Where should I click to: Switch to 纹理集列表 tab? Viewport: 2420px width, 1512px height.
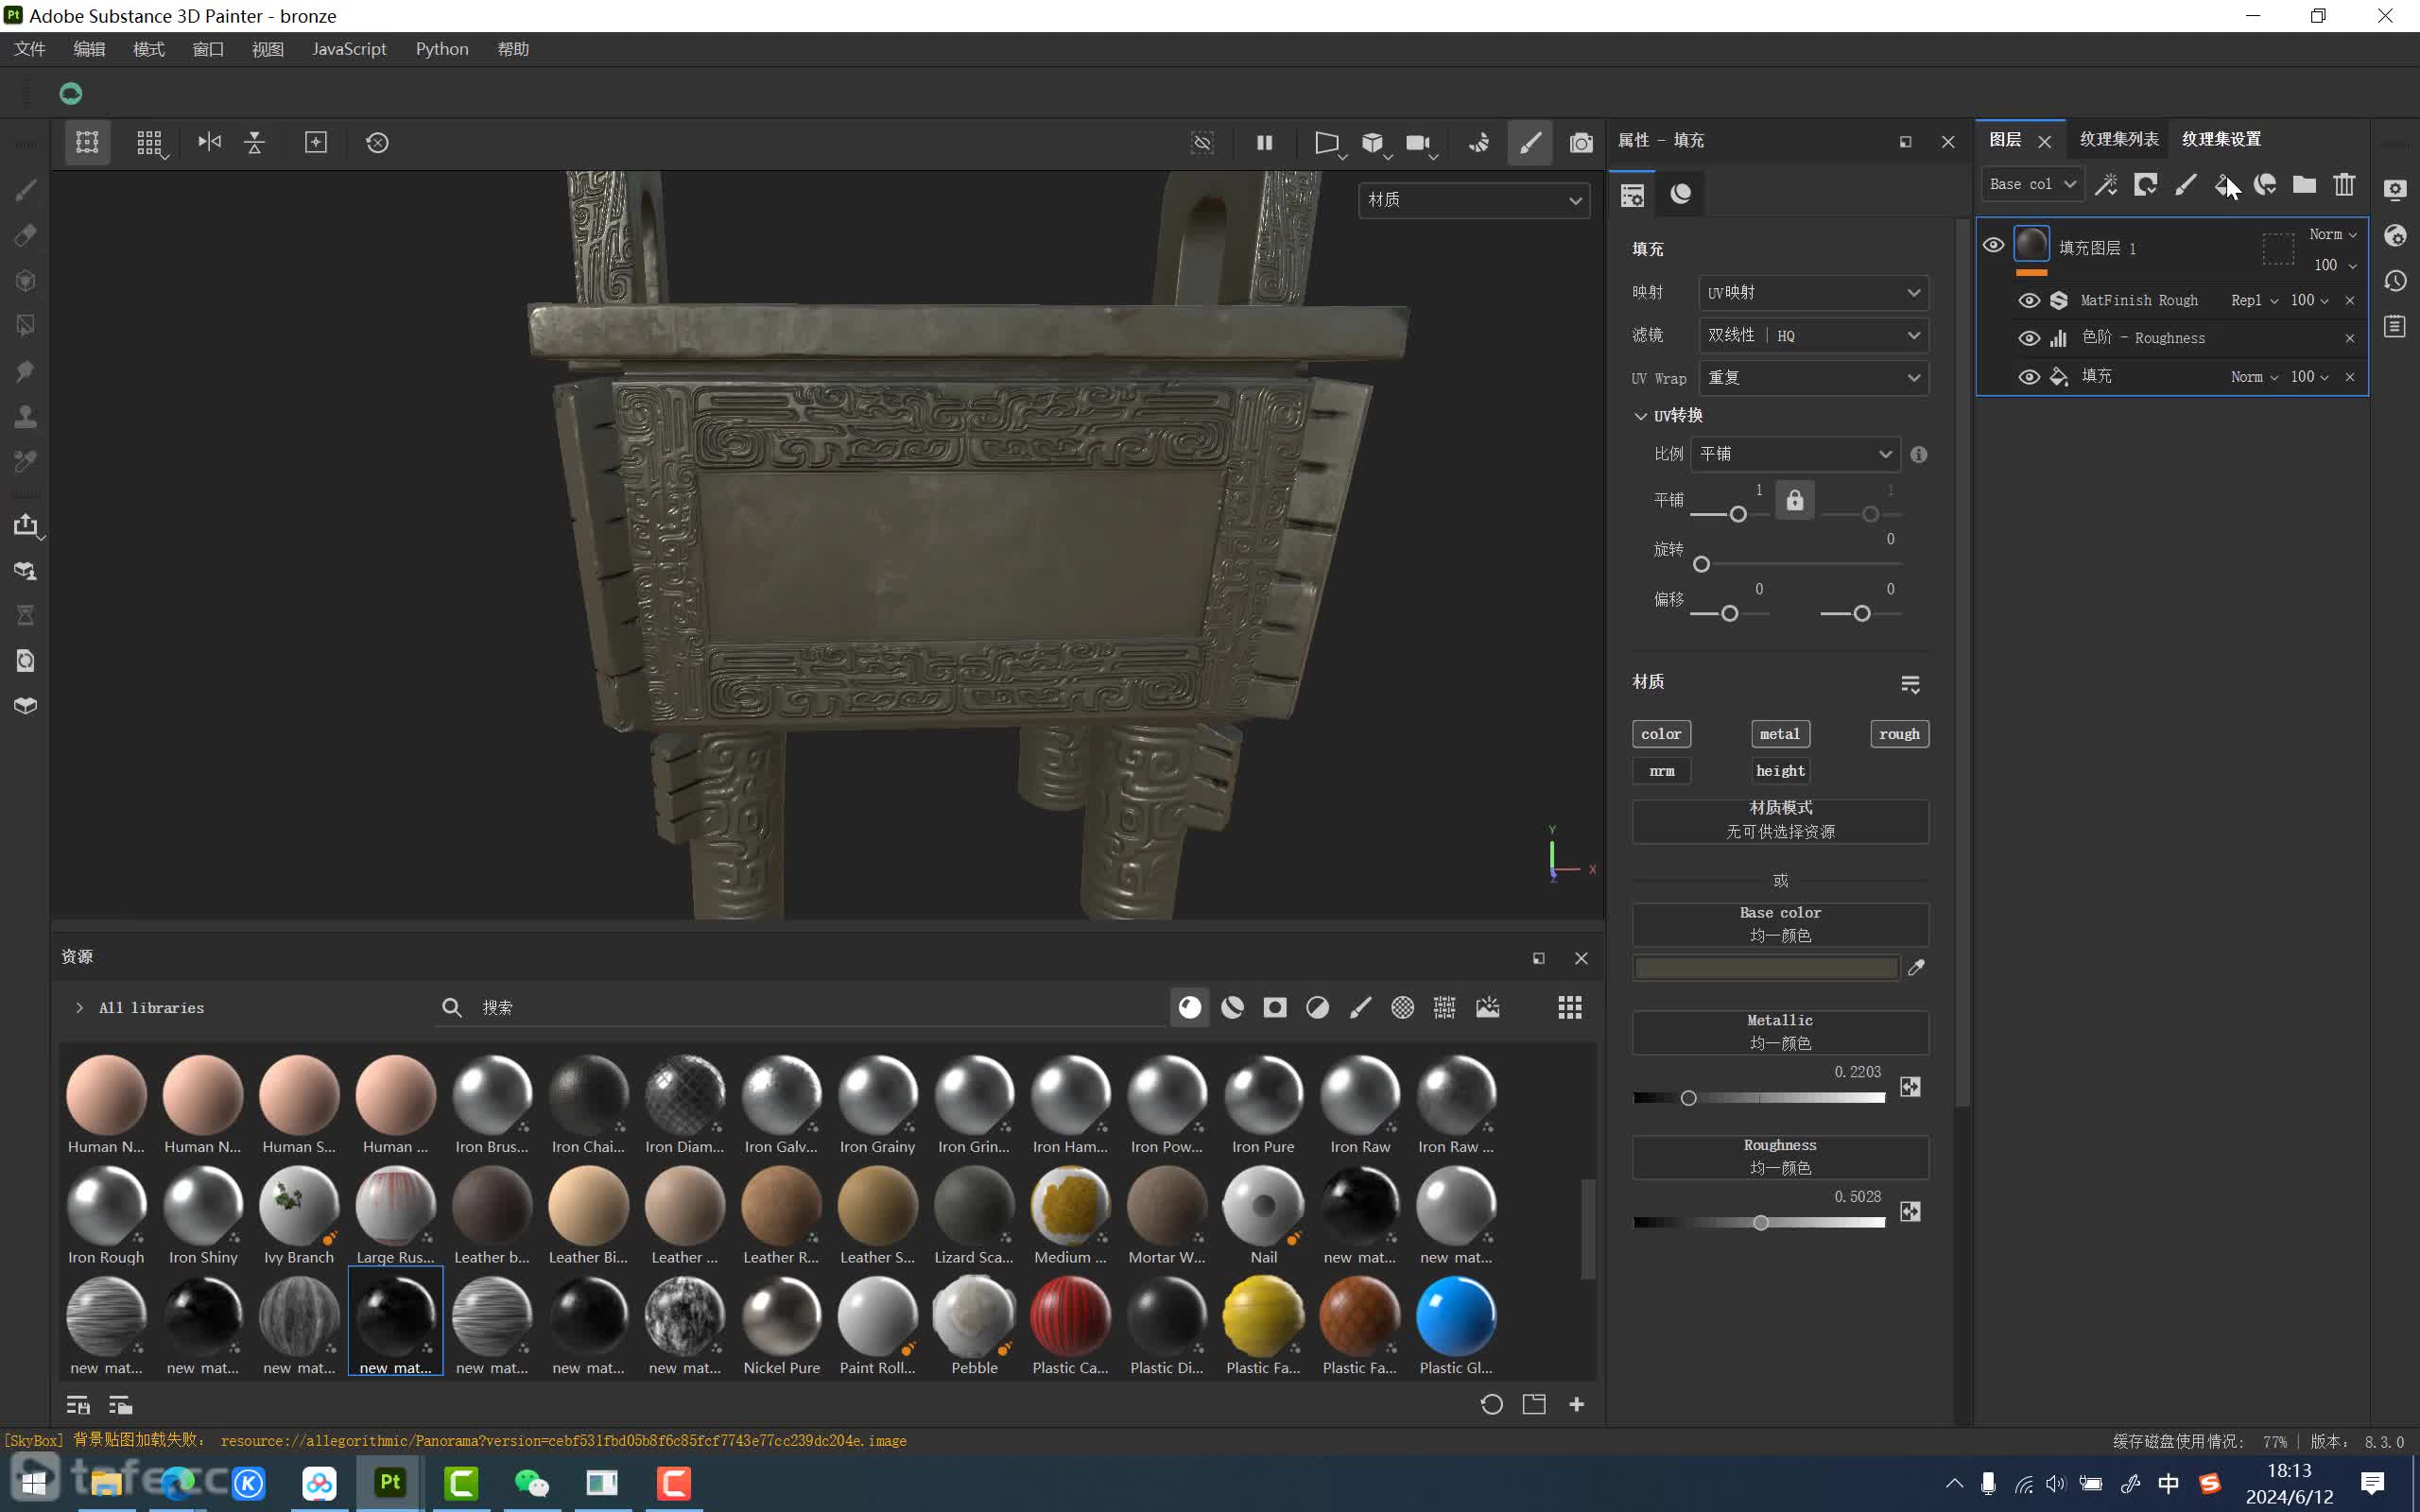[x=2119, y=139]
